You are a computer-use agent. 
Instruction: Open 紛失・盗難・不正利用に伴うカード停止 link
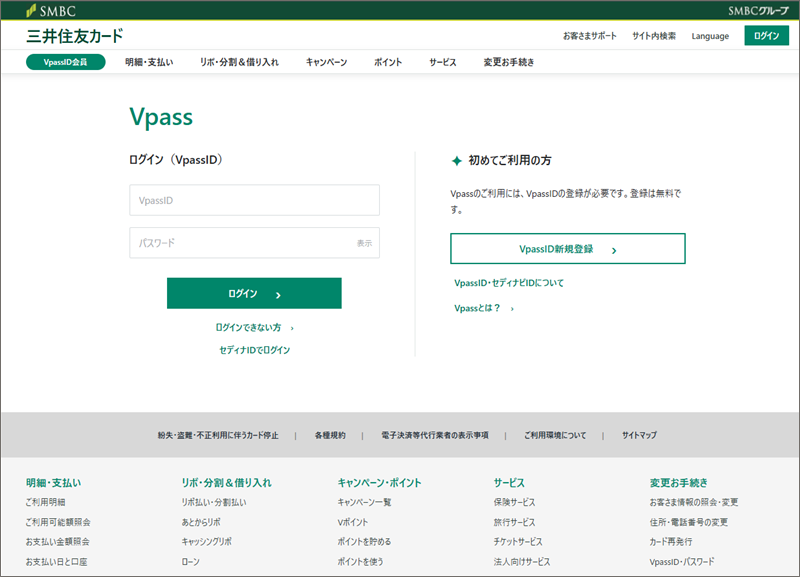(218, 435)
